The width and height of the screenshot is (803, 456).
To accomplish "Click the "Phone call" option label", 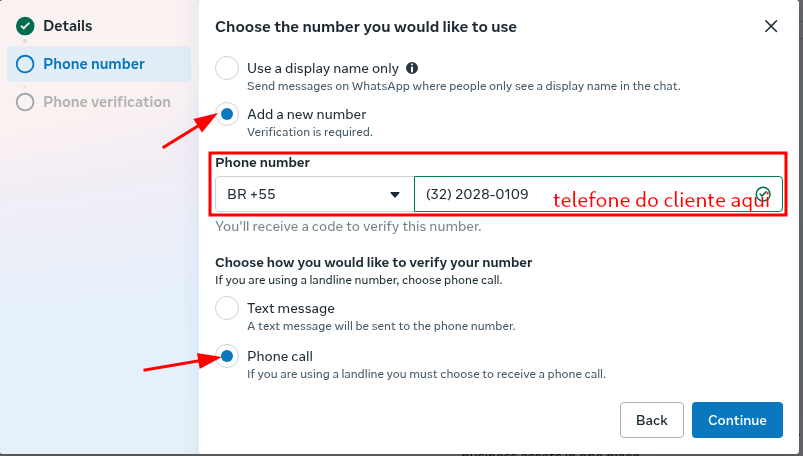I will (280, 356).
